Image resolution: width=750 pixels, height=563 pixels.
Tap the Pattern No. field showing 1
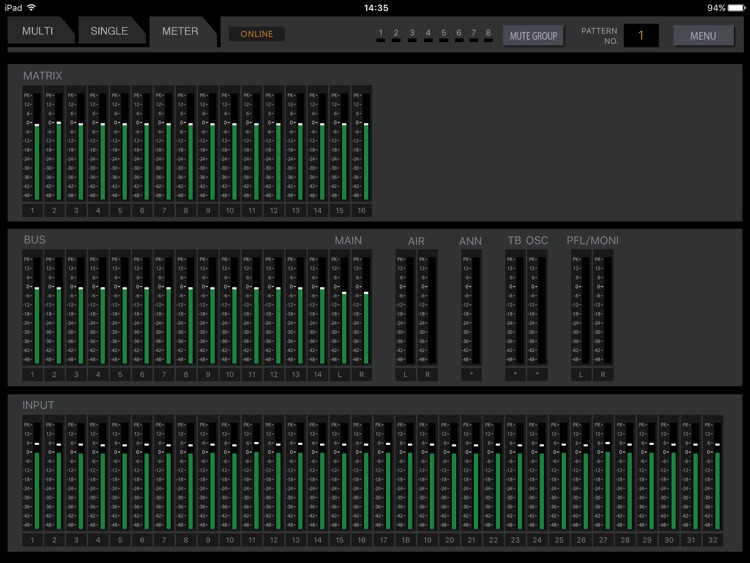pyautogui.click(x=641, y=35)
